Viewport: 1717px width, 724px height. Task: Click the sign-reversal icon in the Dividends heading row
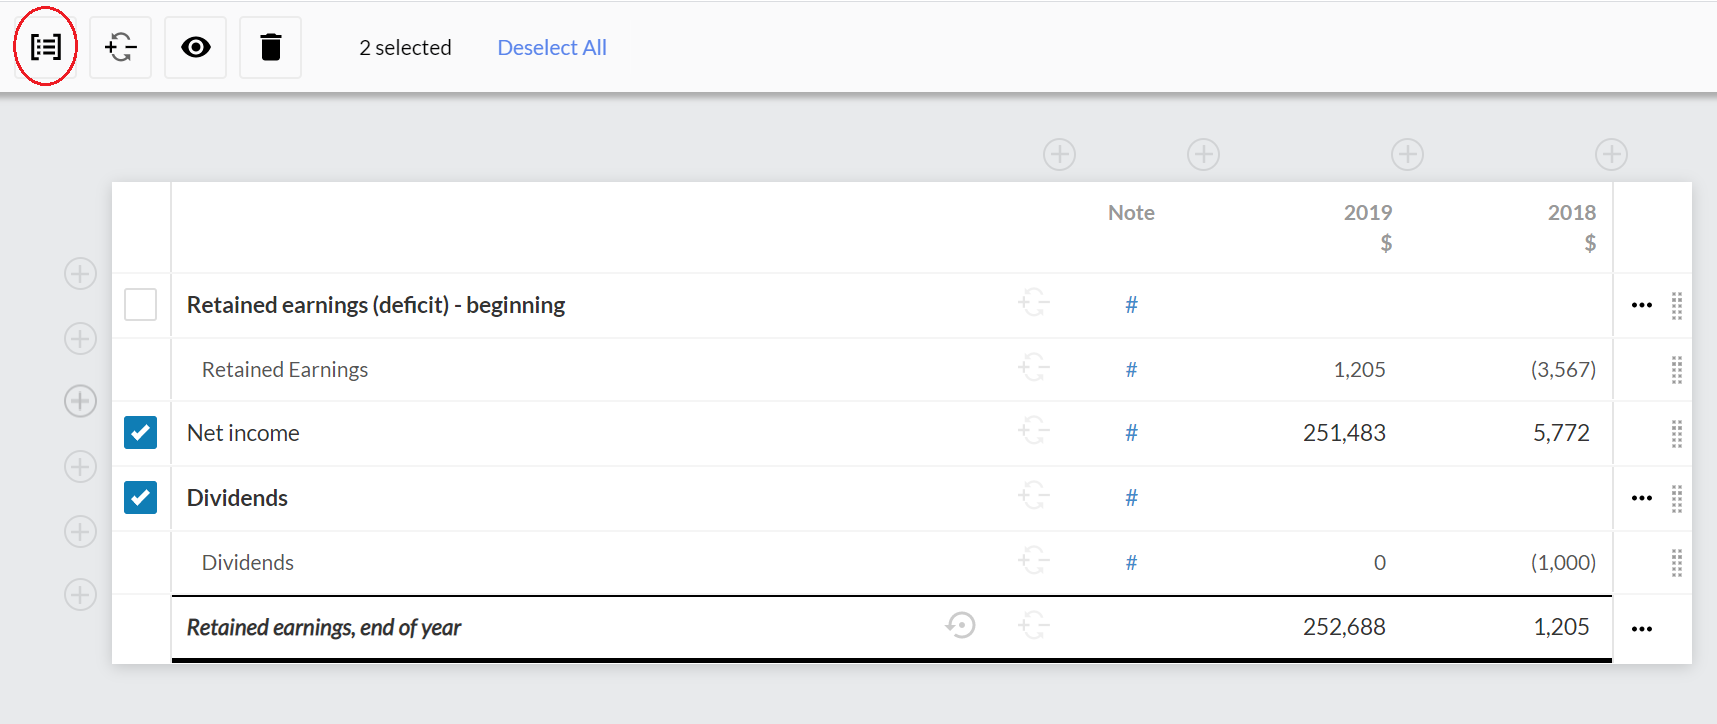click(x=1034, y=496)
